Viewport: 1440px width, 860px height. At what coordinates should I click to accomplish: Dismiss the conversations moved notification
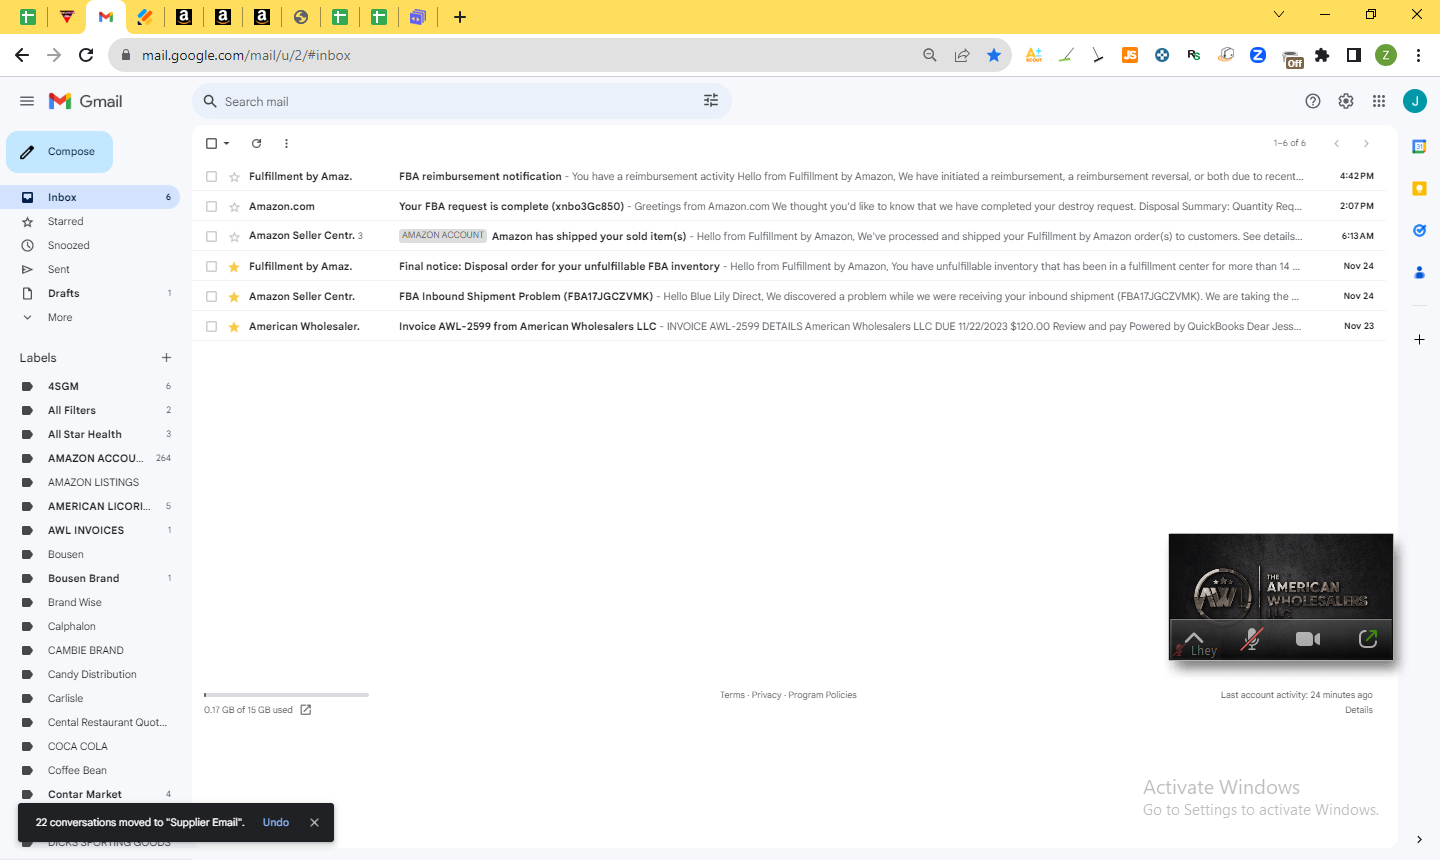coord(314,823)
